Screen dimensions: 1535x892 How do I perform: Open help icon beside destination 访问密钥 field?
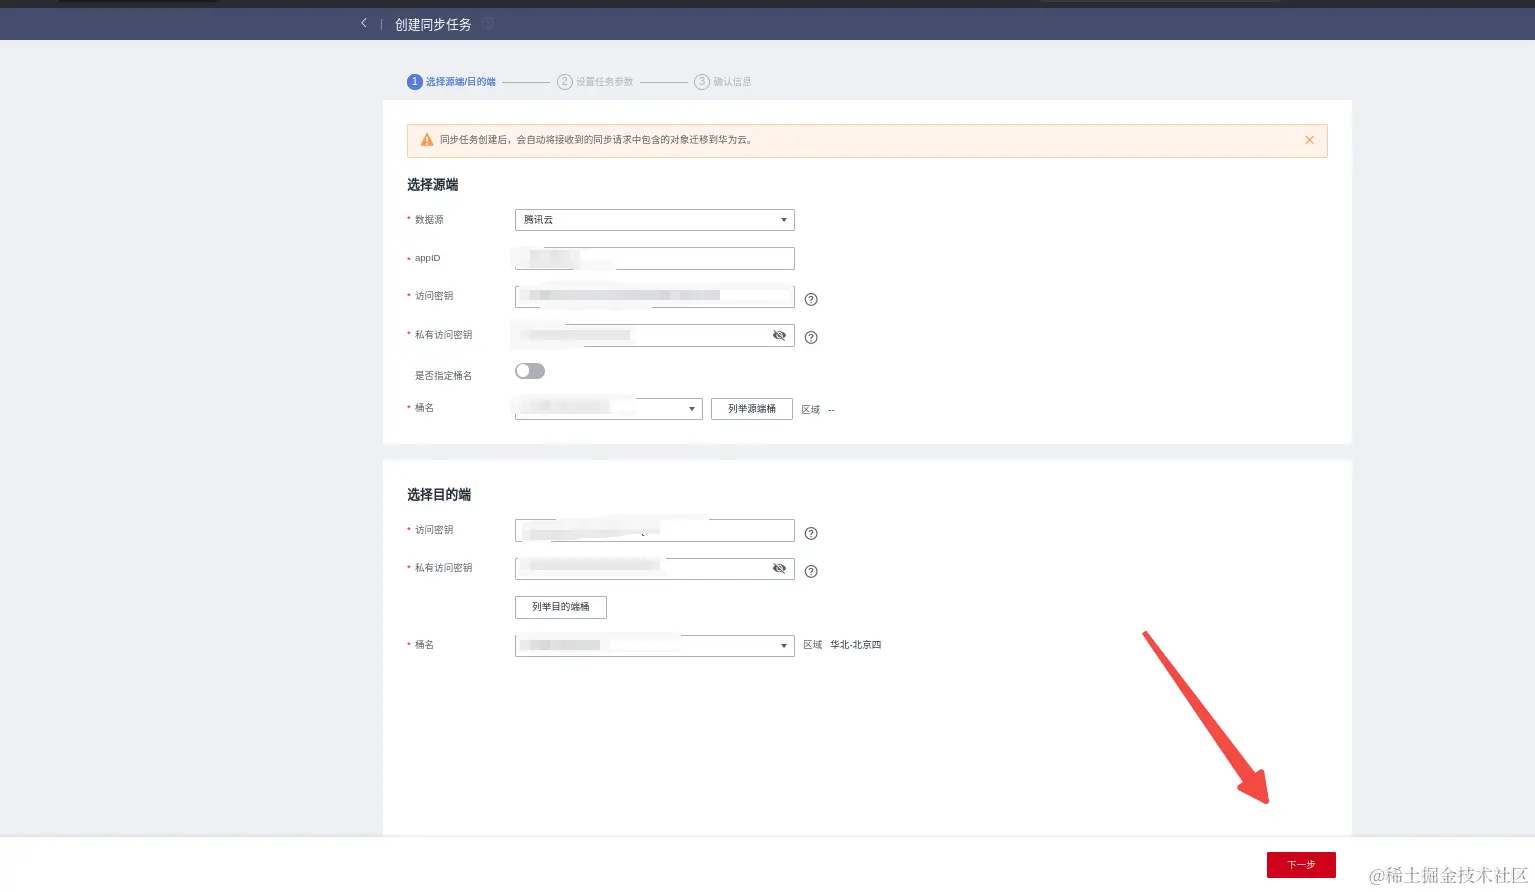(x=811, y=533)
